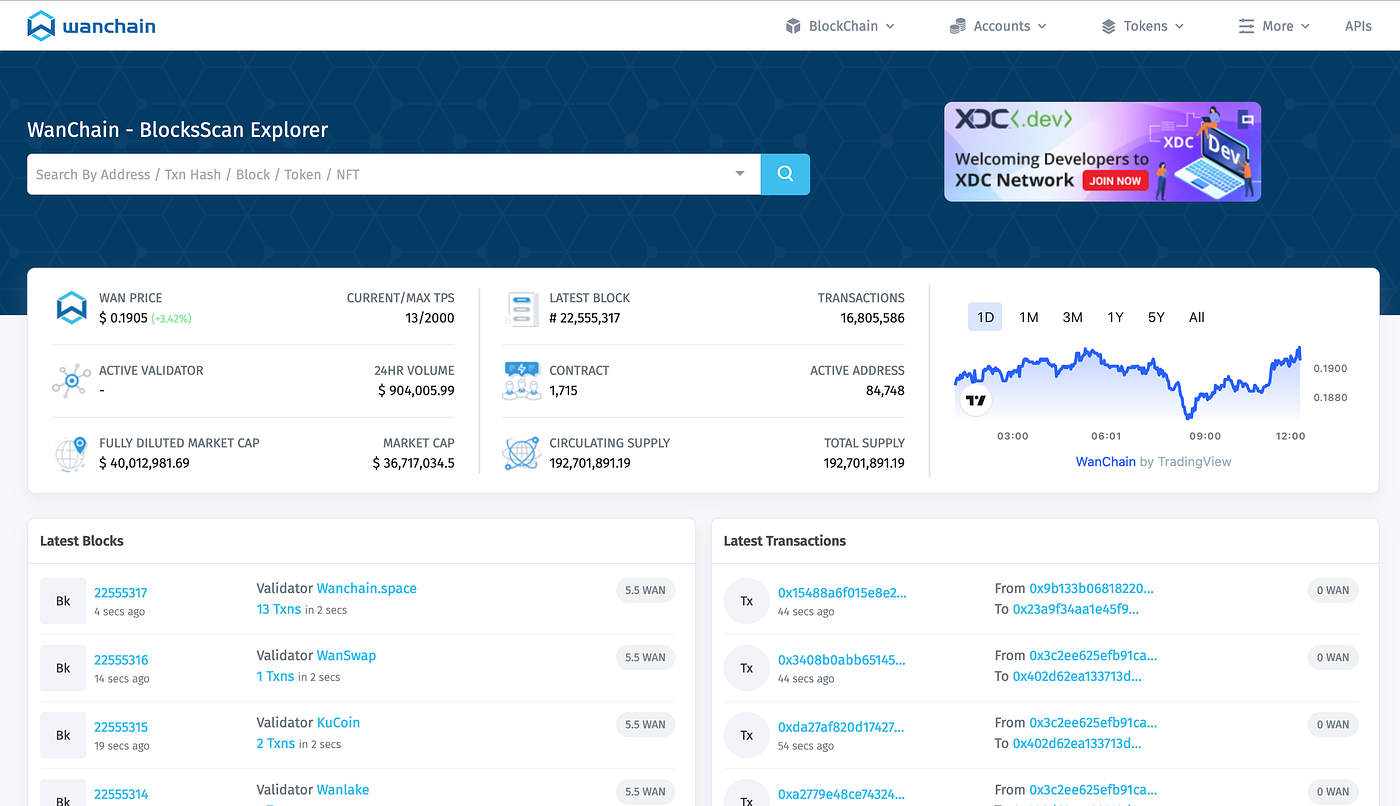View the 1 Txns link
The image size is (1400, 806).
tap(275, 676)
